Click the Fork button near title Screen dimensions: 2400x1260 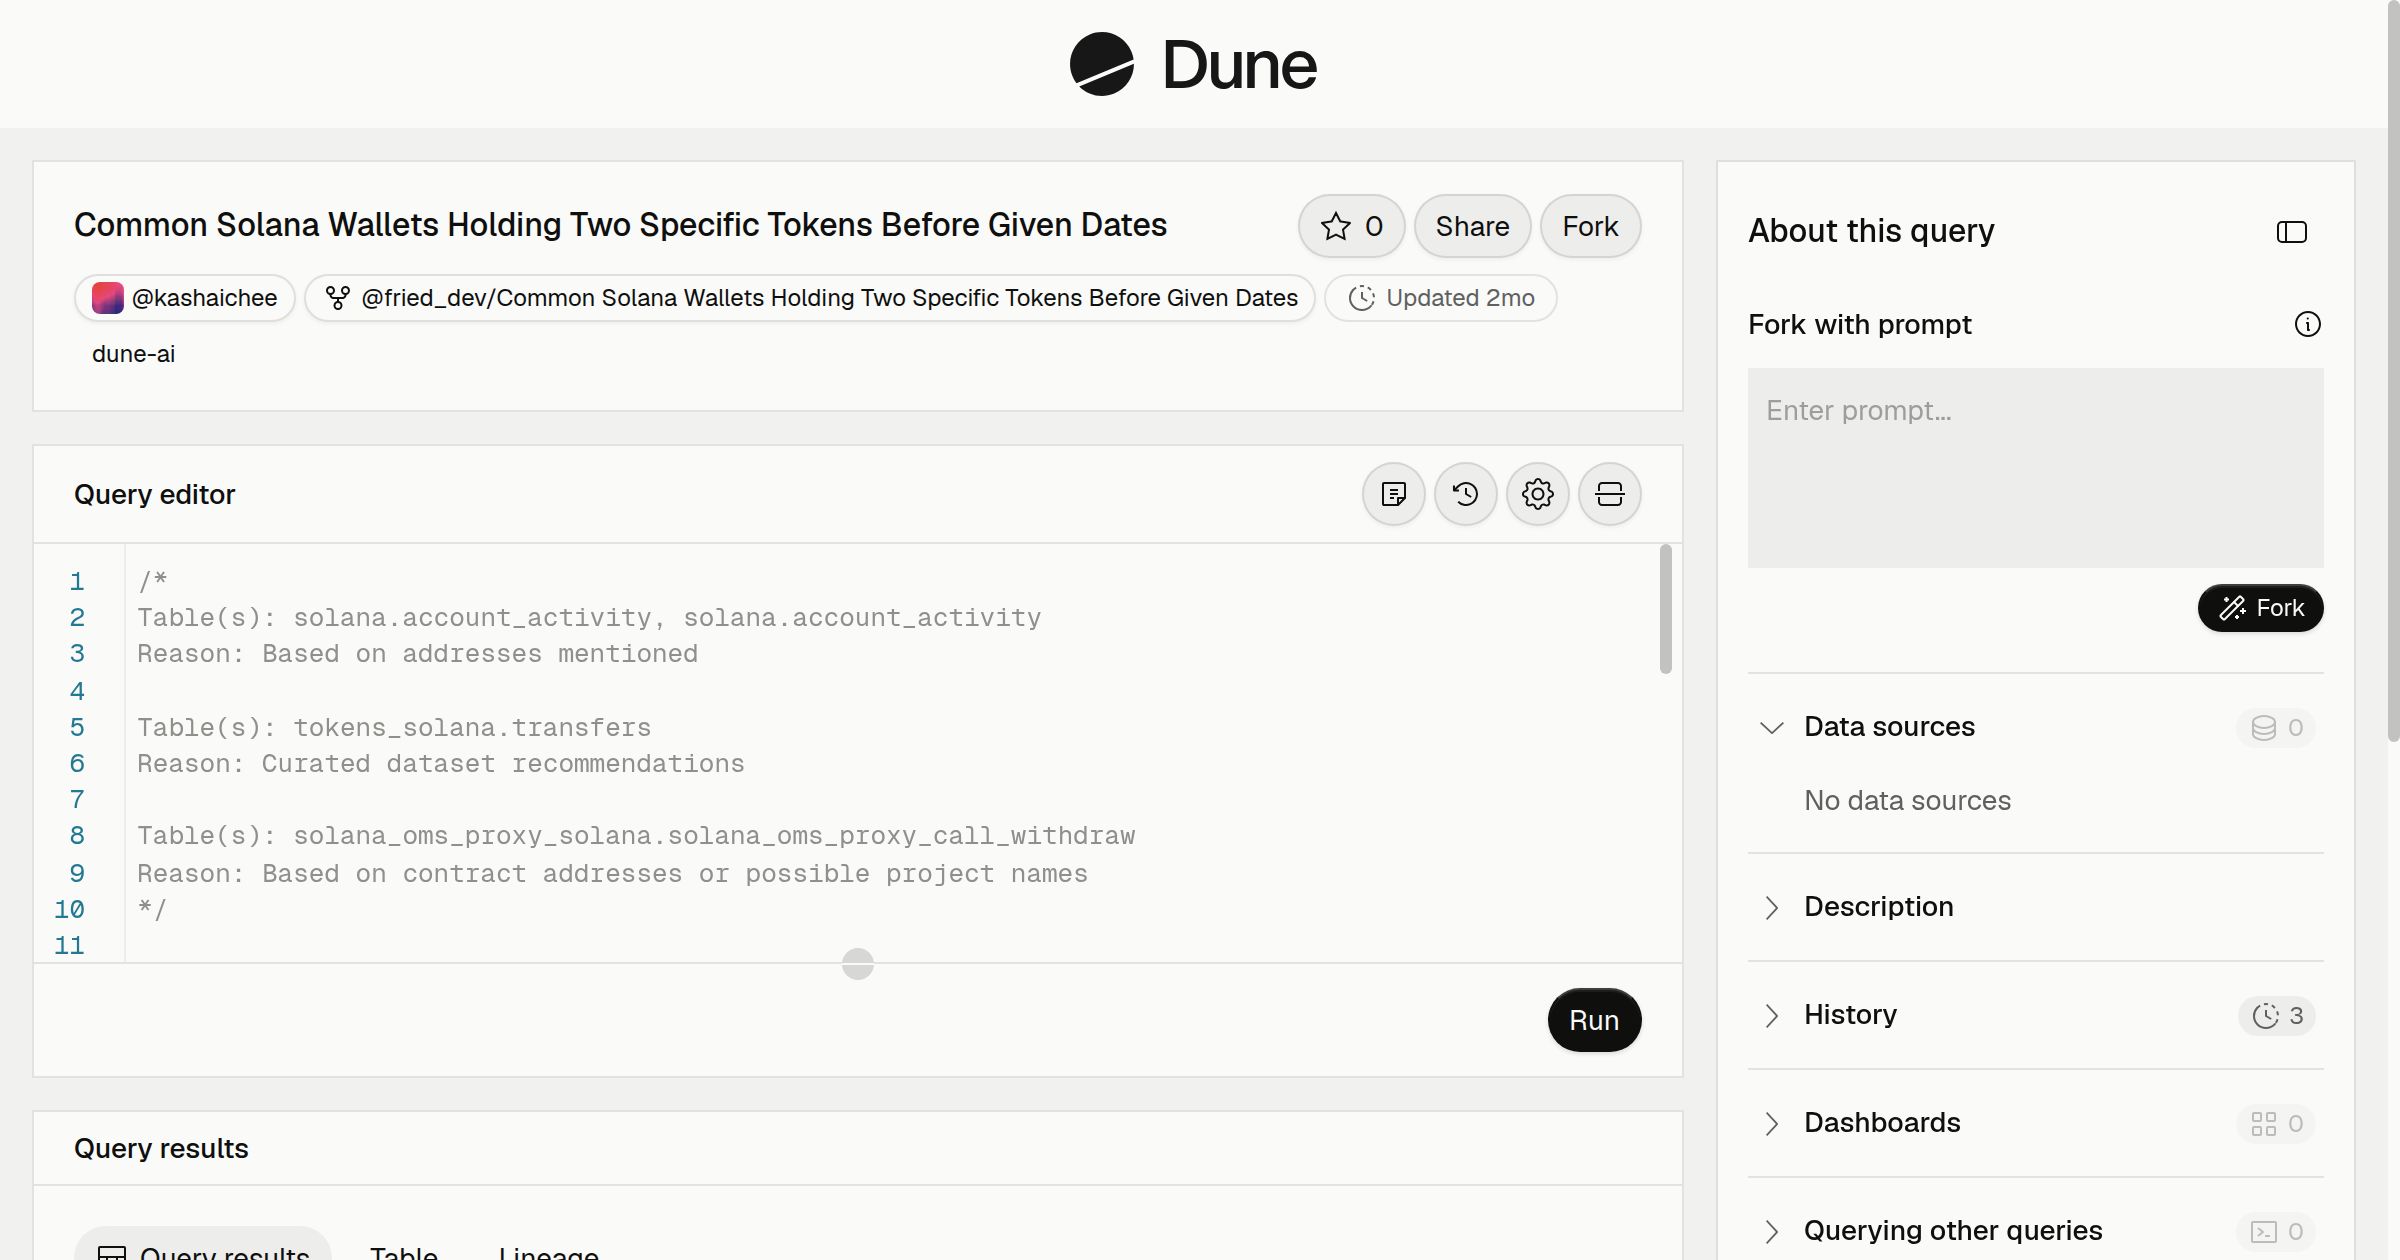click(1590, 226)
